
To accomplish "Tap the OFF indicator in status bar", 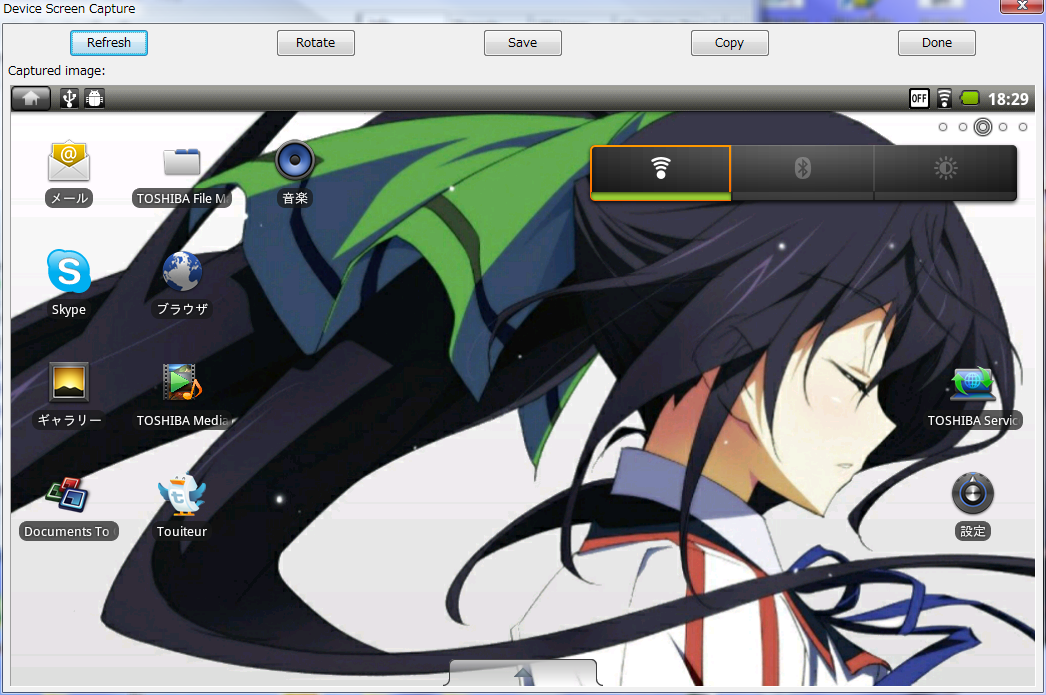I will tap(919, 99).
